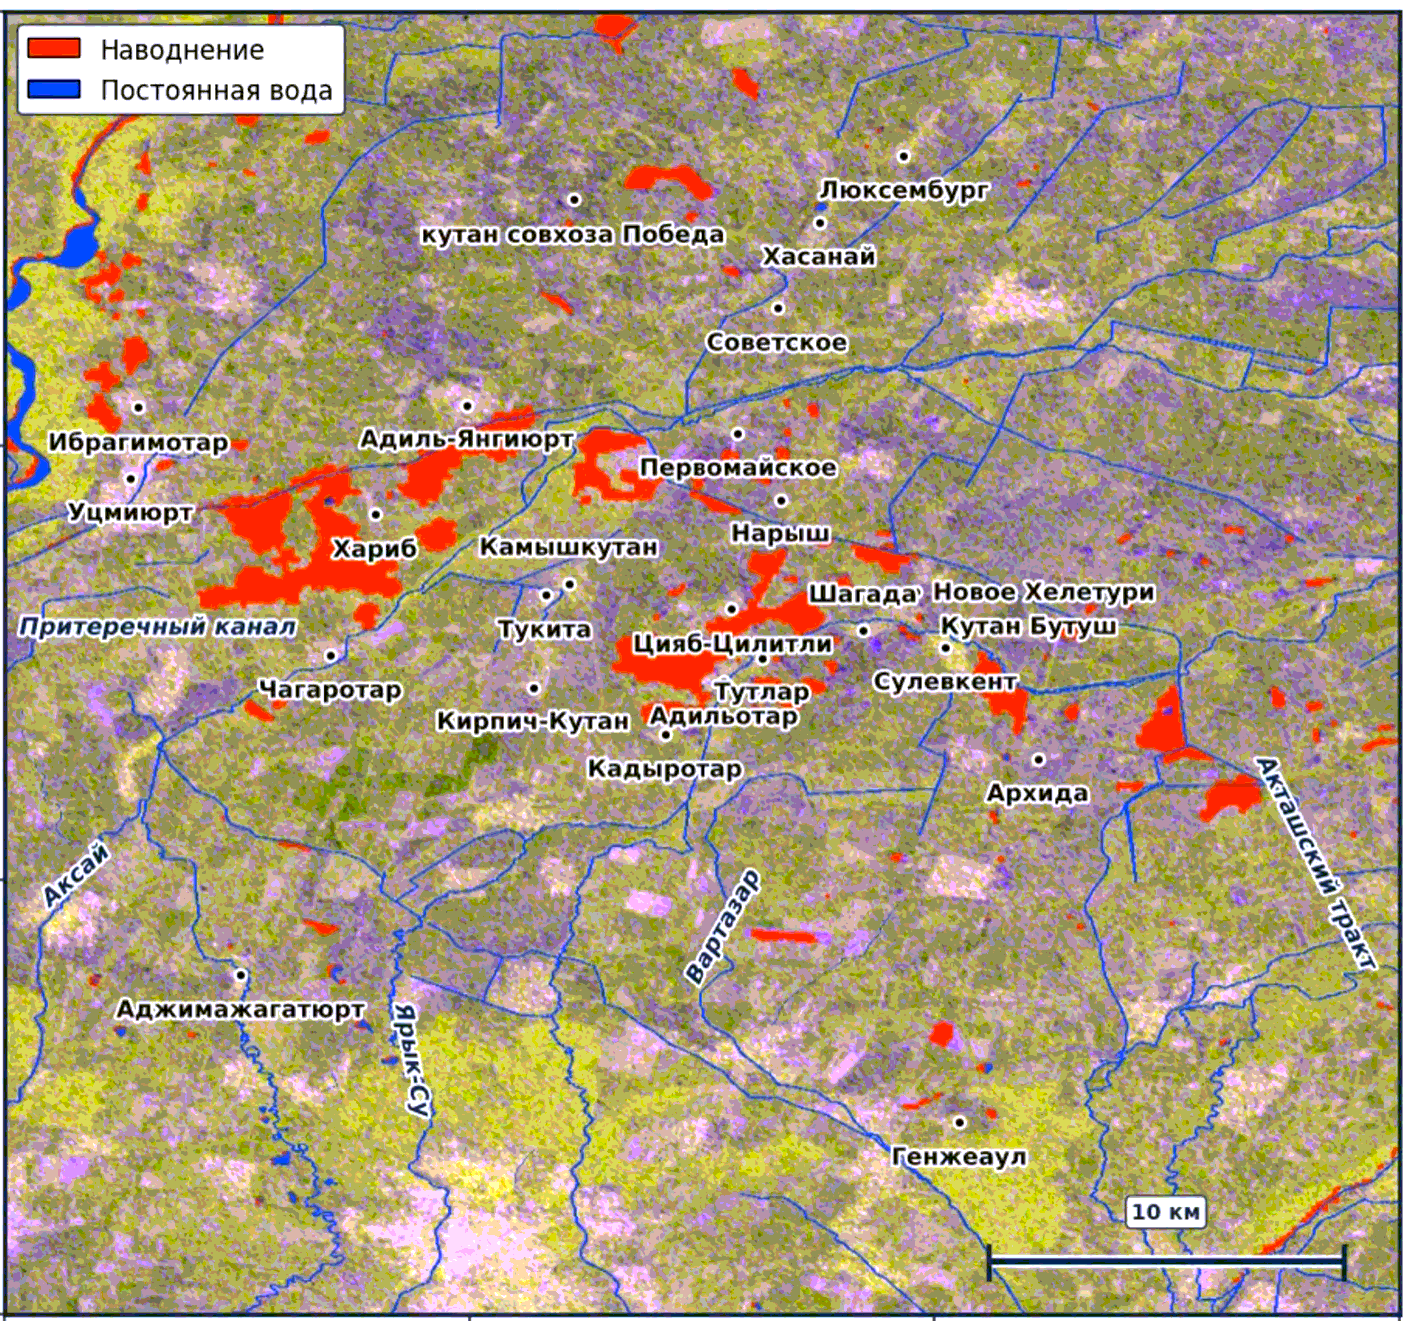The image size is (1403, 1321).
Task: Click the Генжеаул settlement dot marker
Action: tap(959, 1123)
